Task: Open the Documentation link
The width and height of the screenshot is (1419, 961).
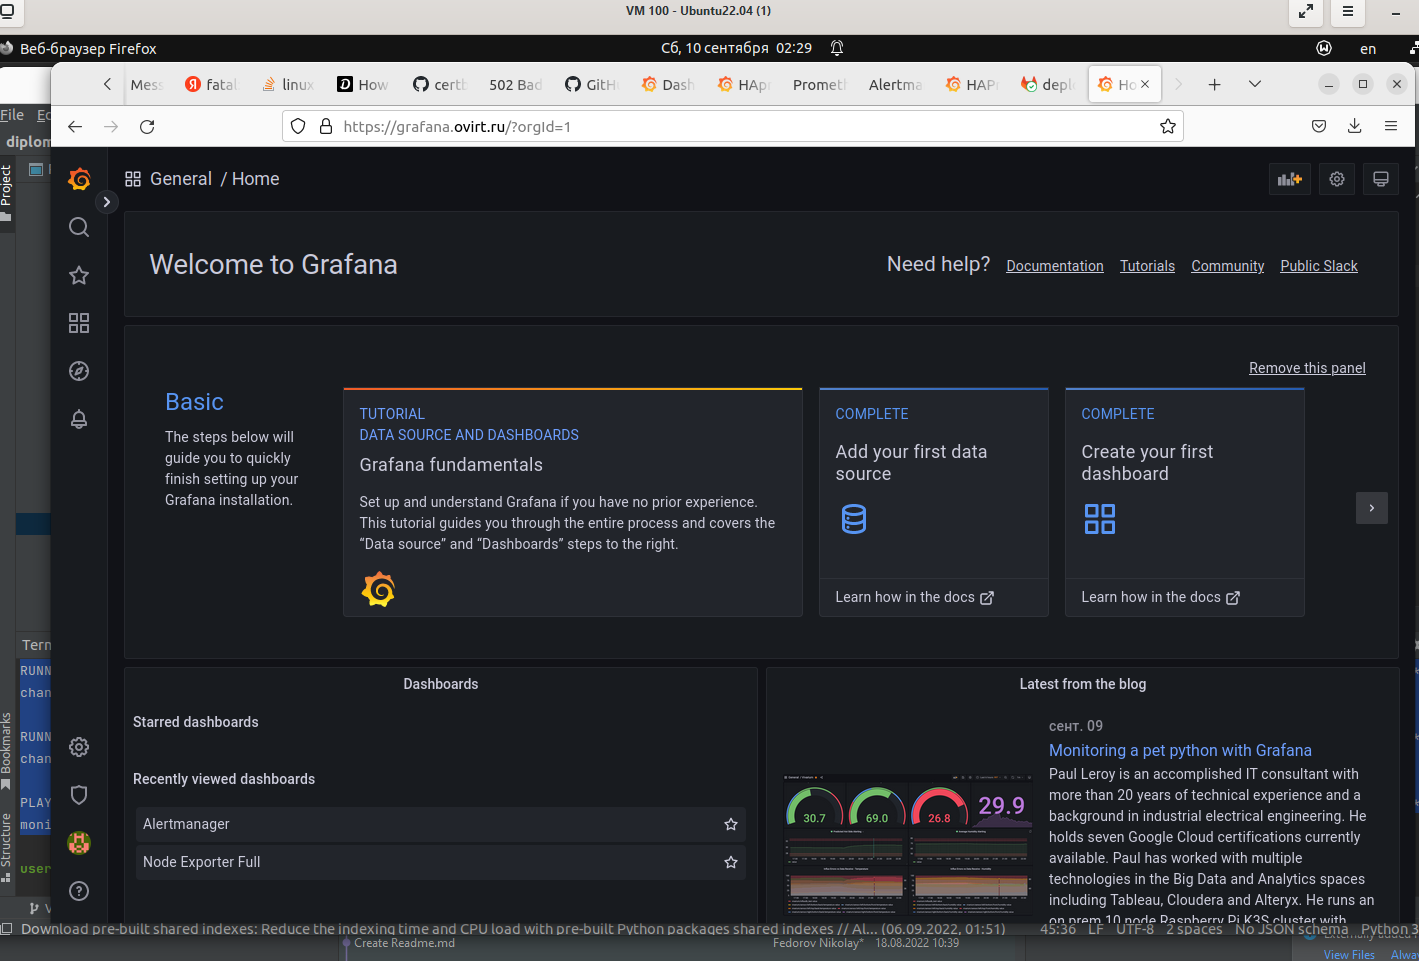Action: [x=1055, y=266]
